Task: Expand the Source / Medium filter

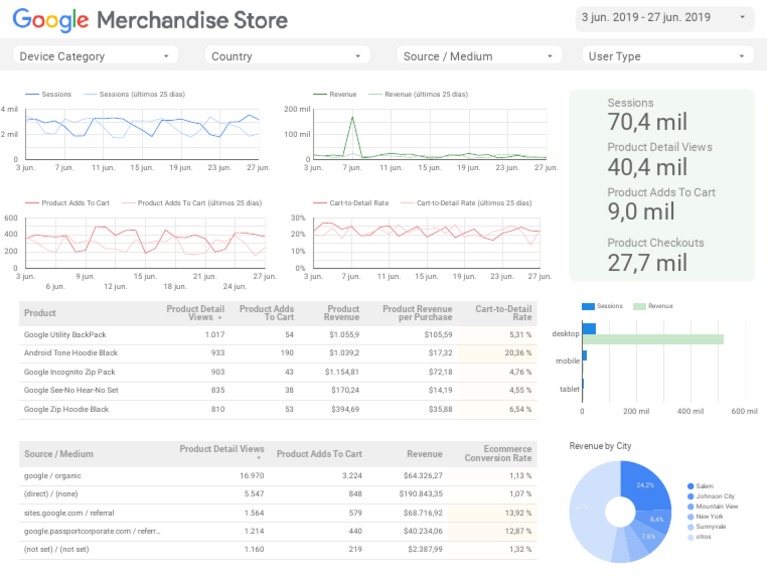Action: pos(480,56)
